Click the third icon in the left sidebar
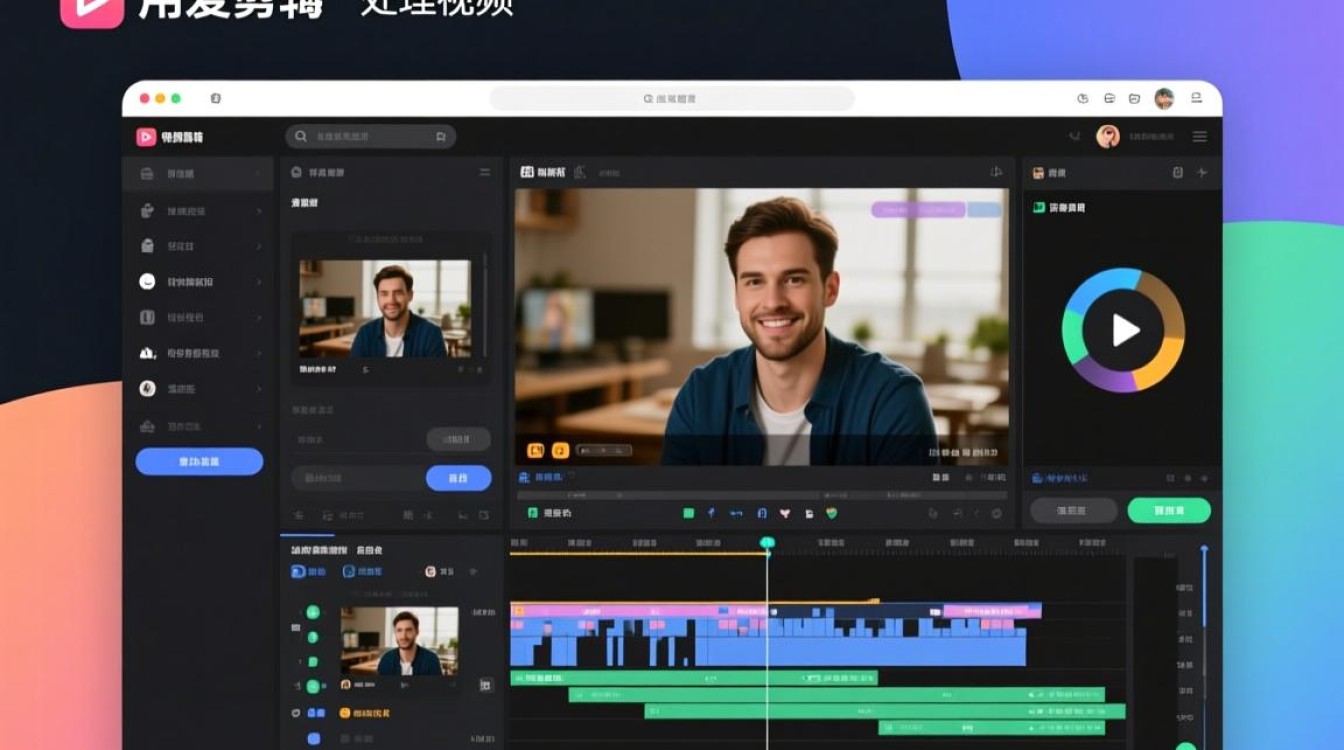 click(147, 246)
